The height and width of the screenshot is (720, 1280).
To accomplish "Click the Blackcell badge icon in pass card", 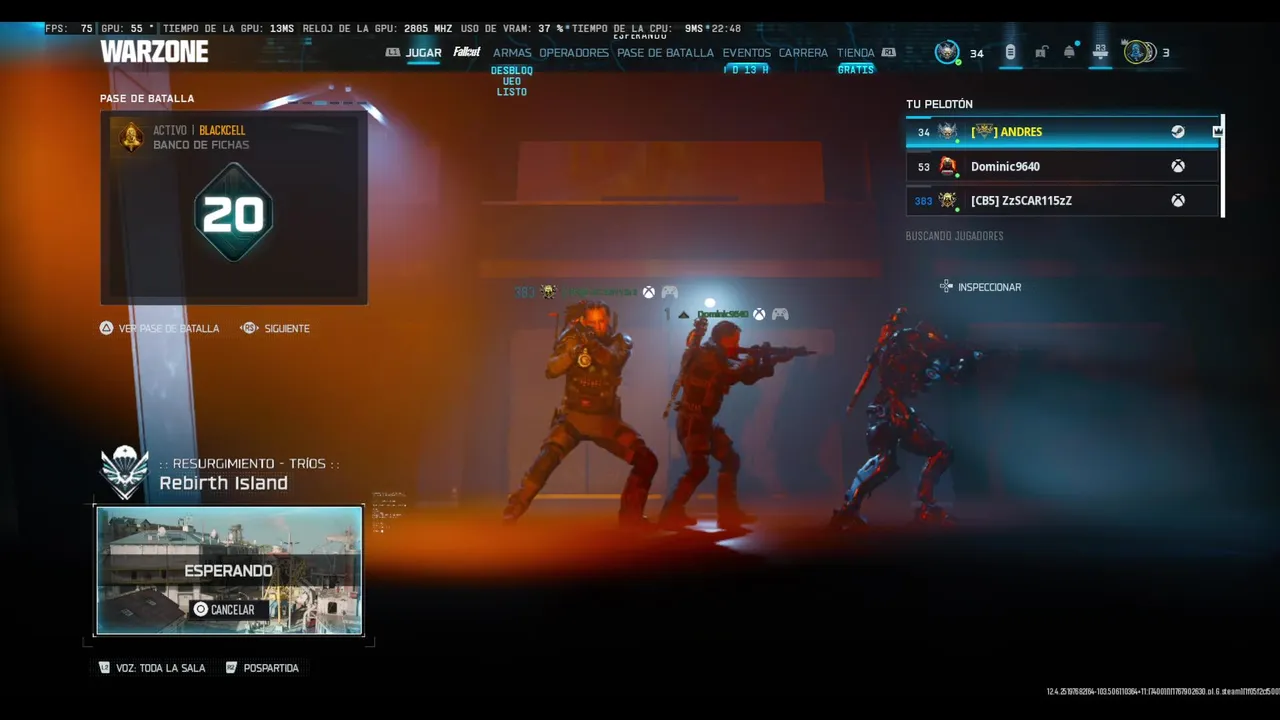I will click(131, 137).
